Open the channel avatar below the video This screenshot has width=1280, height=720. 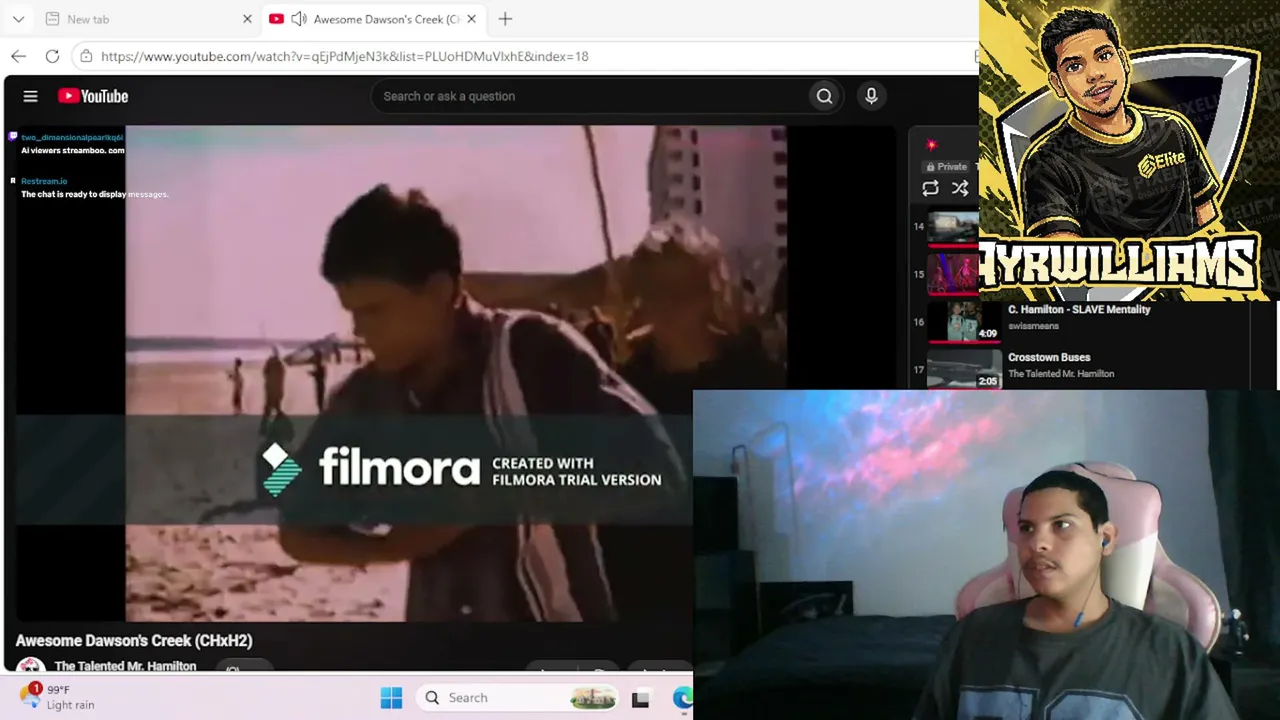(30, 665)
